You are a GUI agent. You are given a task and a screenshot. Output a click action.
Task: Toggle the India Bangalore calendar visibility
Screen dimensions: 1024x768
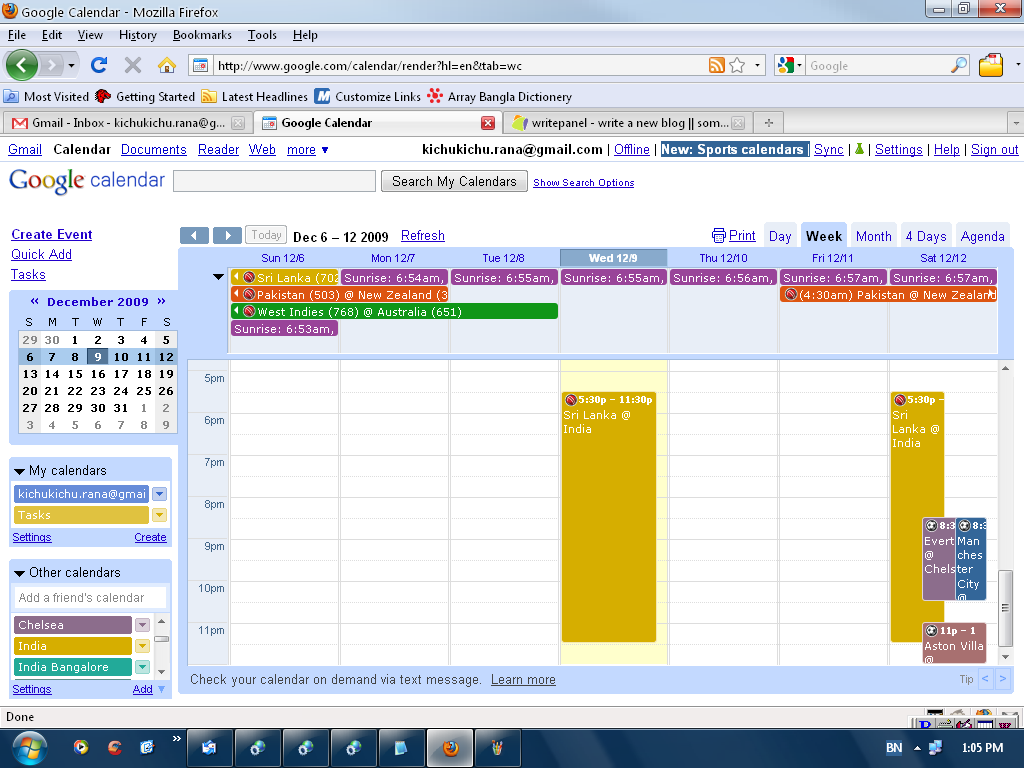[x=72, y=667]
